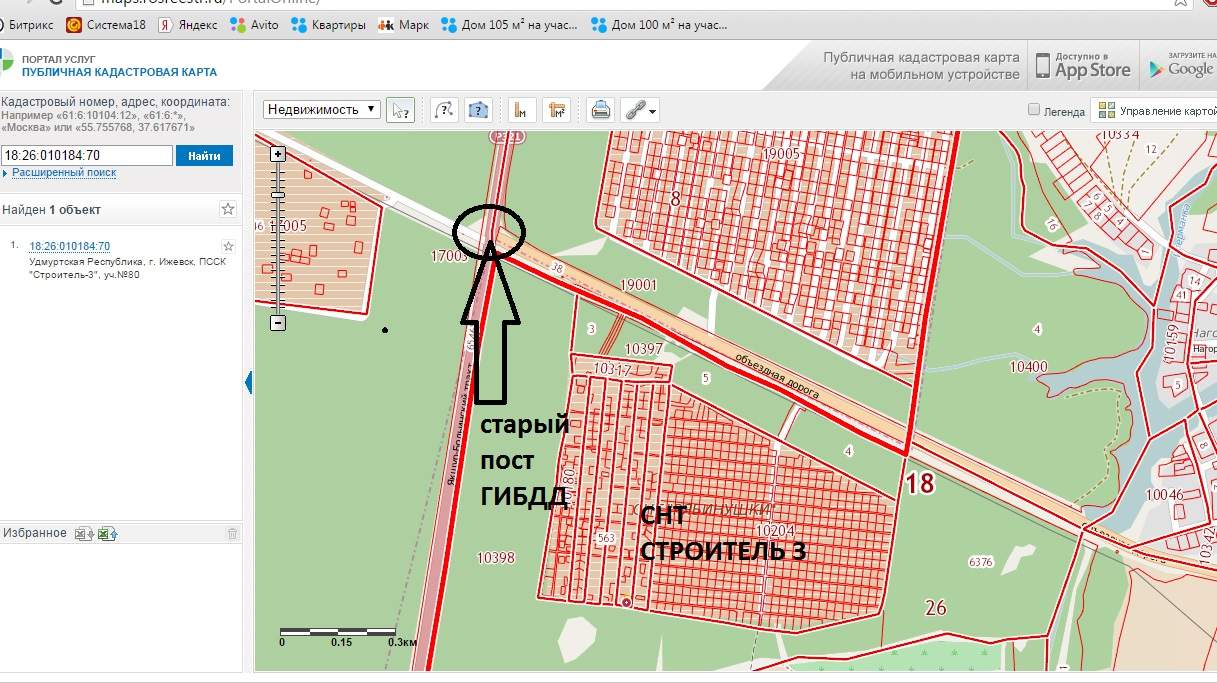The image size is (1217, 683).
Task: Open the Система18 bookmark
Action: [x=108, y=24]
